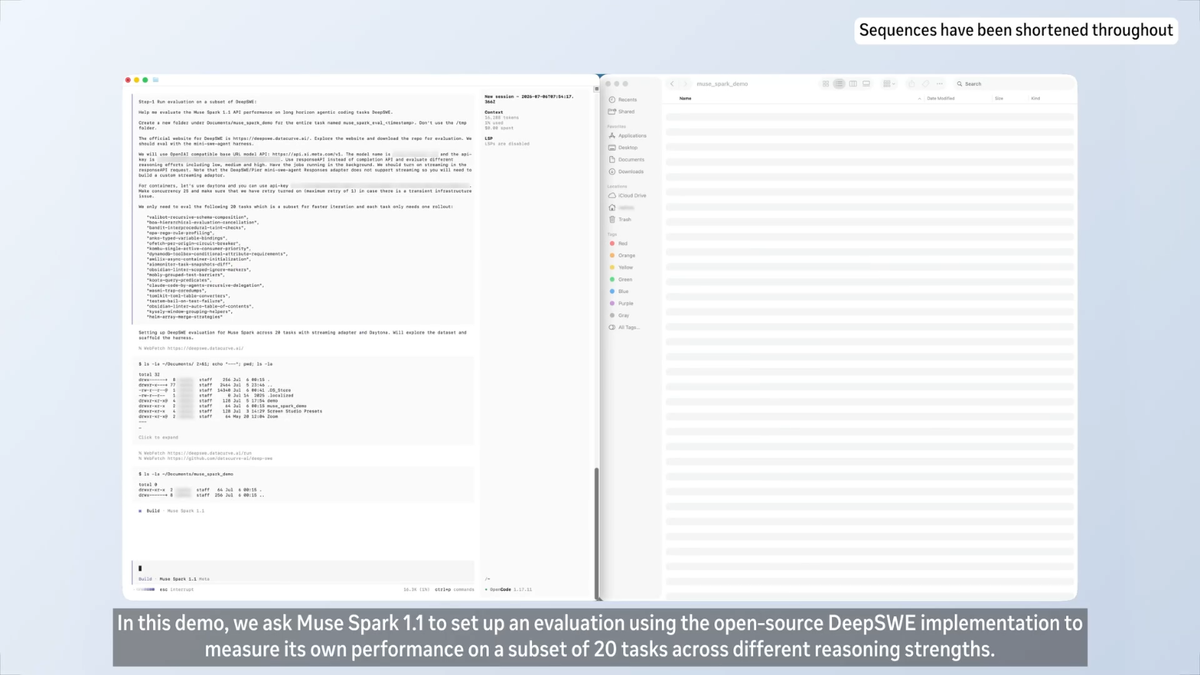The height and width of the screenshot is (675, 1200).
Task: Select the Green tag in Finder
Action: click(621, 280)
